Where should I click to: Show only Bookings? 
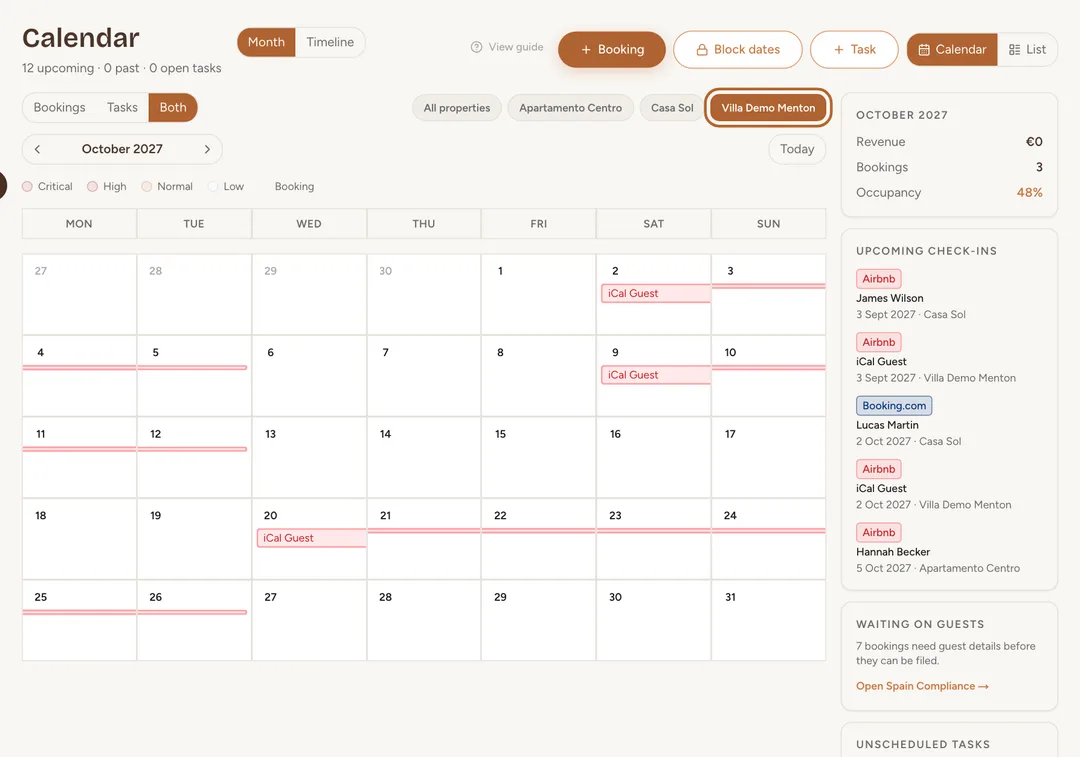pyautogui.click(x=59, y=107)
